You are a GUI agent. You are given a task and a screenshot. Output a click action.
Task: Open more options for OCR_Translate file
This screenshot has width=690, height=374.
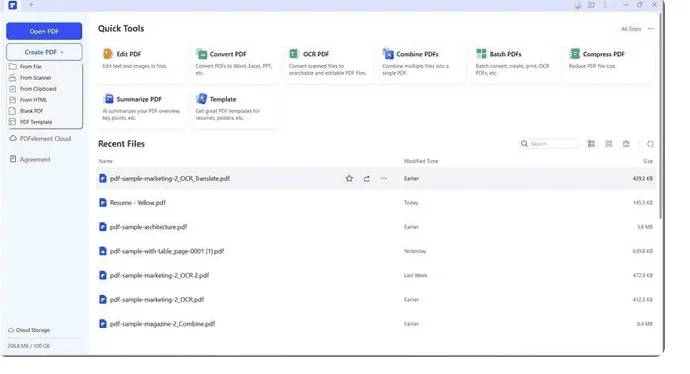pyautogui.click(x=384, y=179)
